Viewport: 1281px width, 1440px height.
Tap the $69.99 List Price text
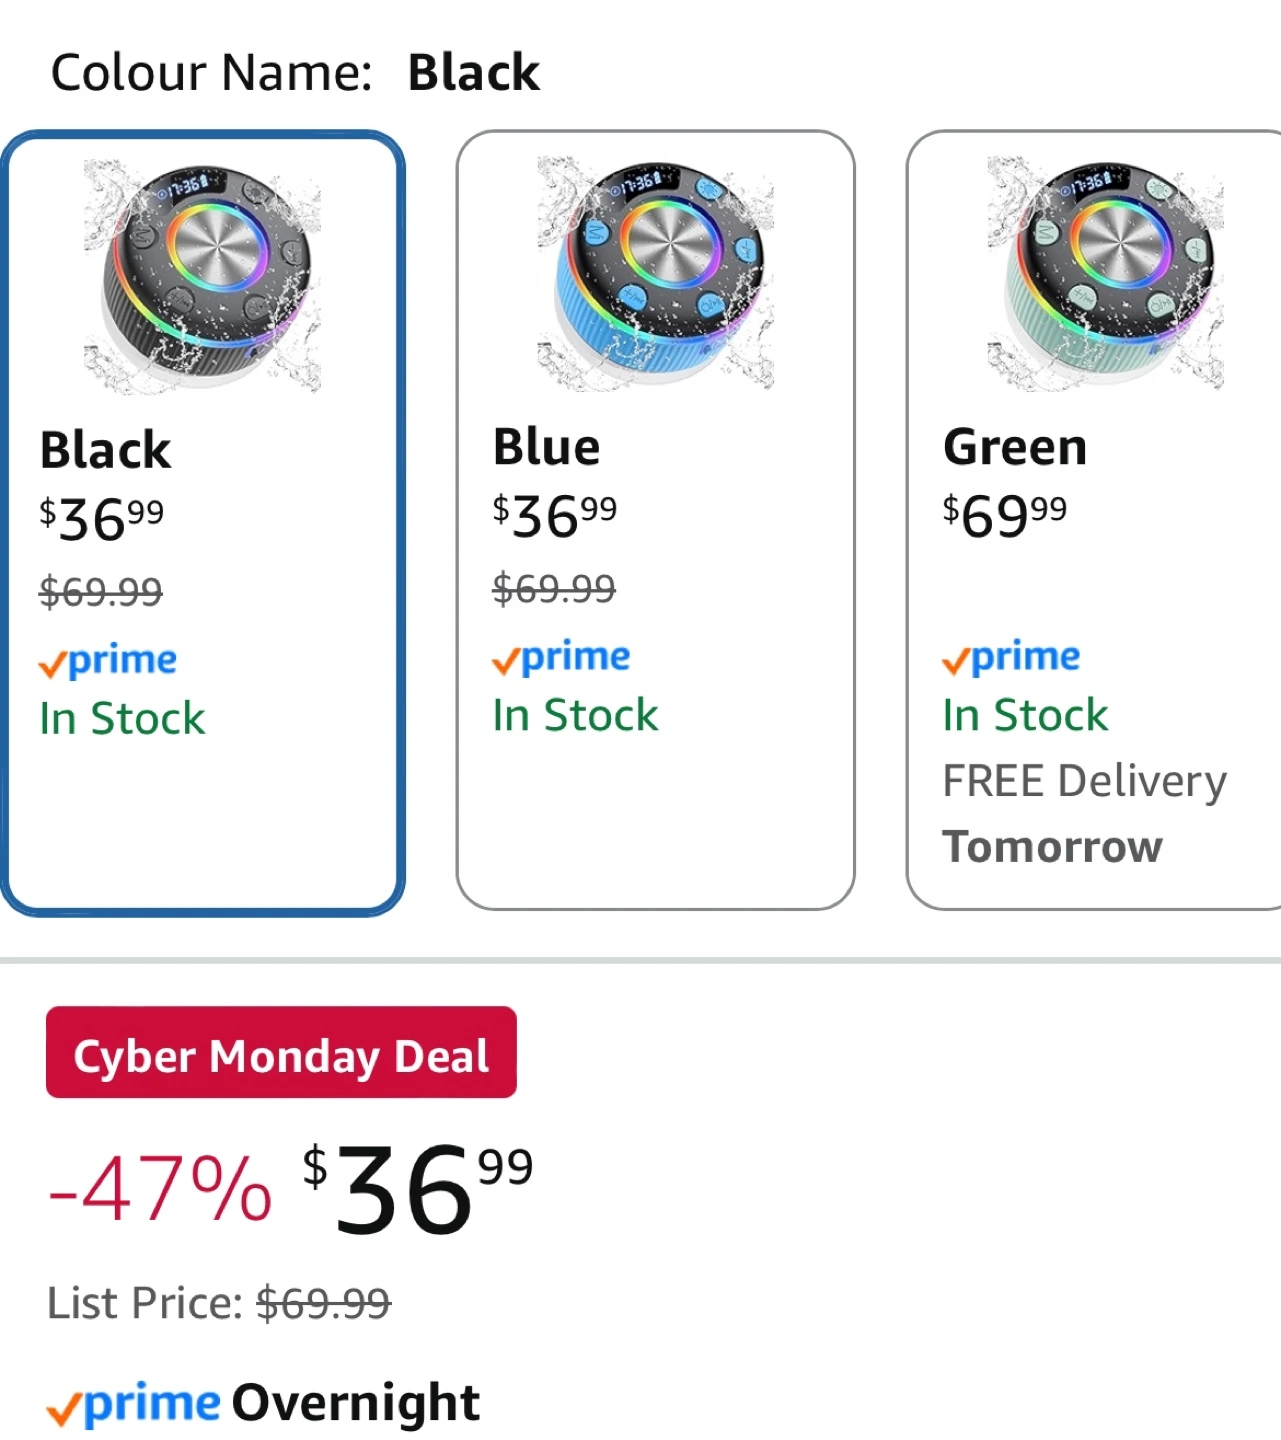click(x=322, y=1304)
